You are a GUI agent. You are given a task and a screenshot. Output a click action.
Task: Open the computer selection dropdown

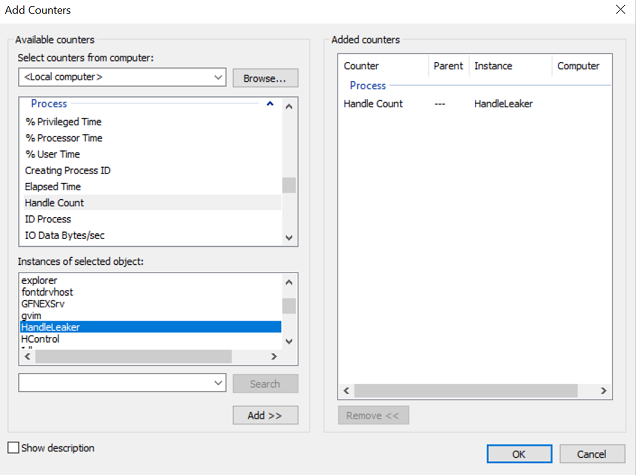[218, 77]
